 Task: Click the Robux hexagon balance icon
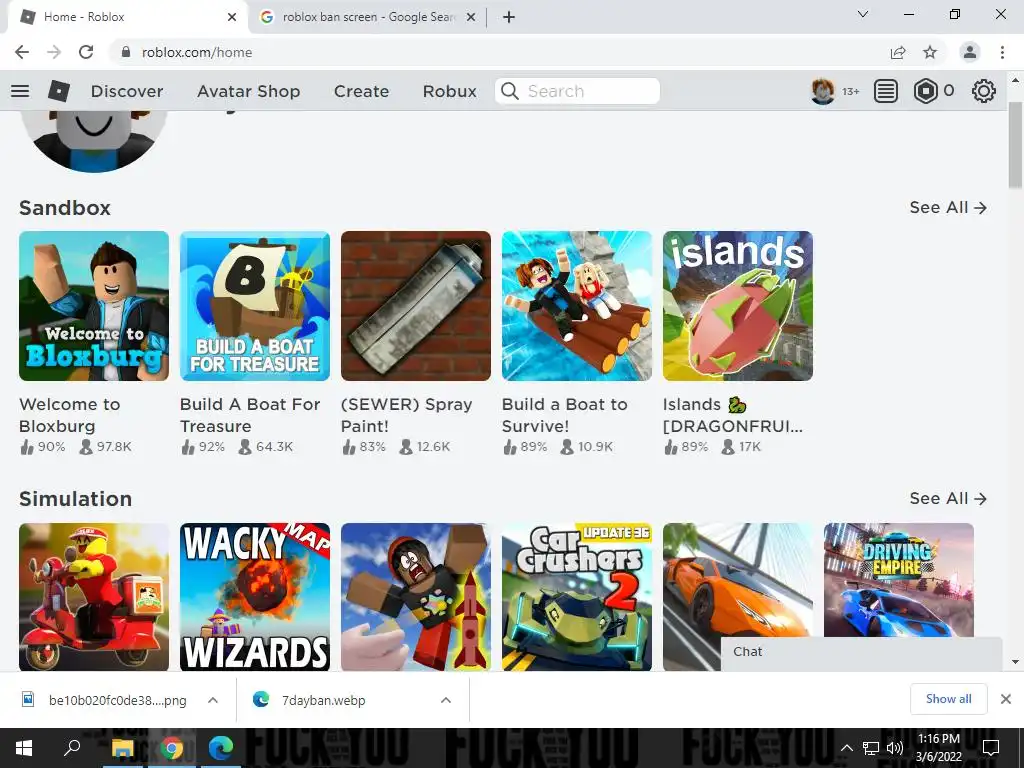925,91
